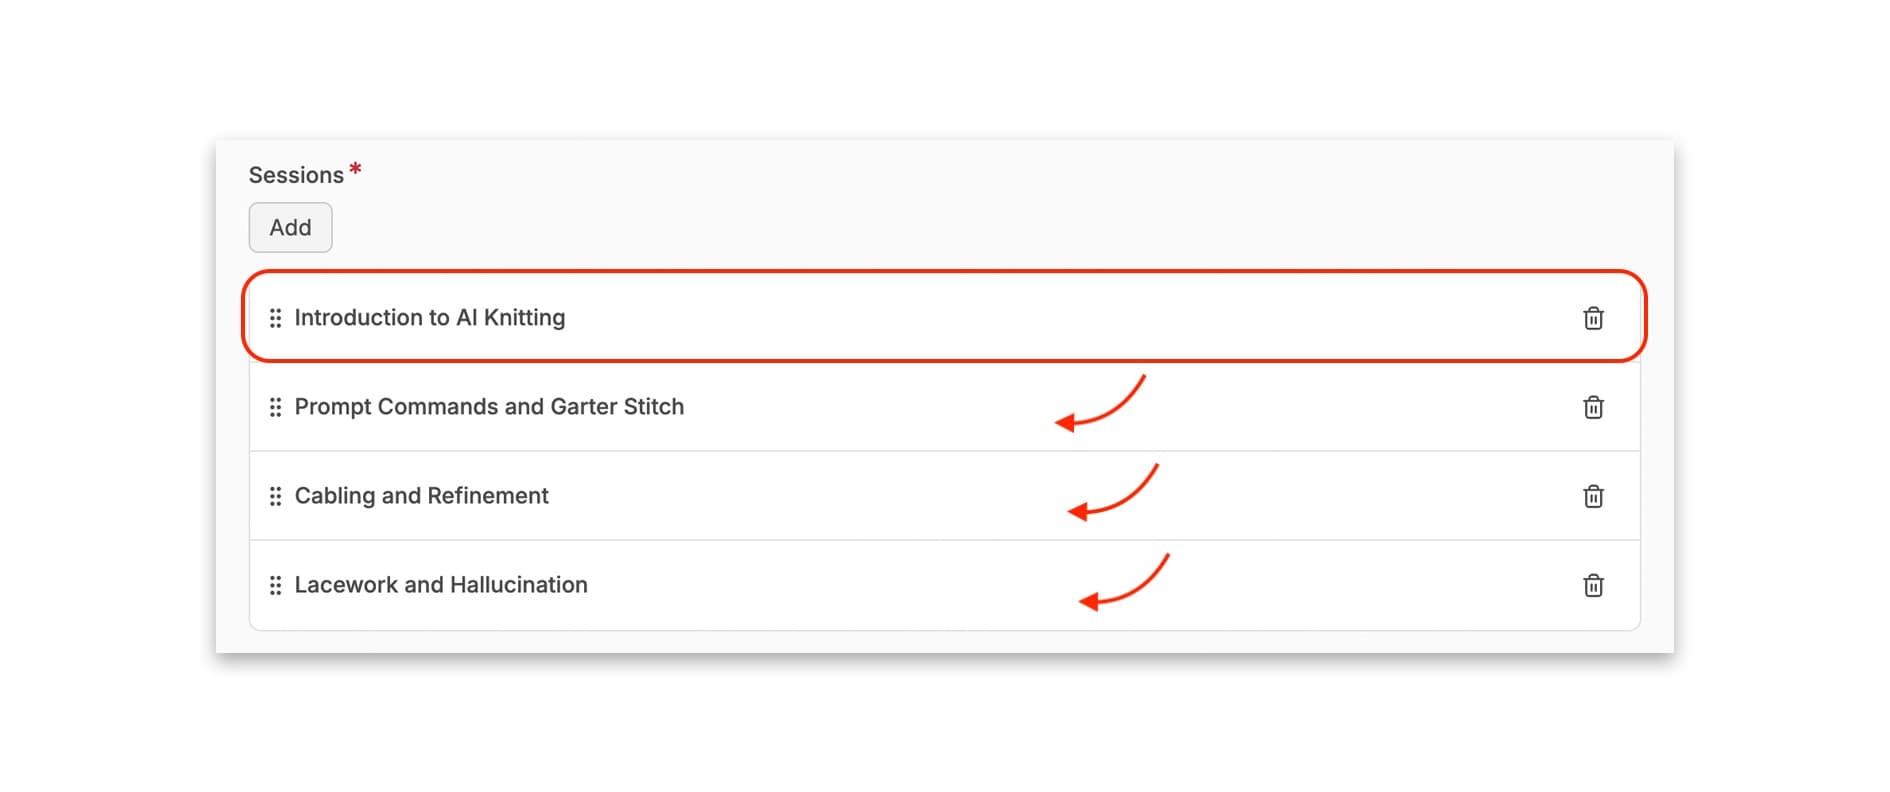Trash the Lacework and Hallucination session

(1593, 585)
